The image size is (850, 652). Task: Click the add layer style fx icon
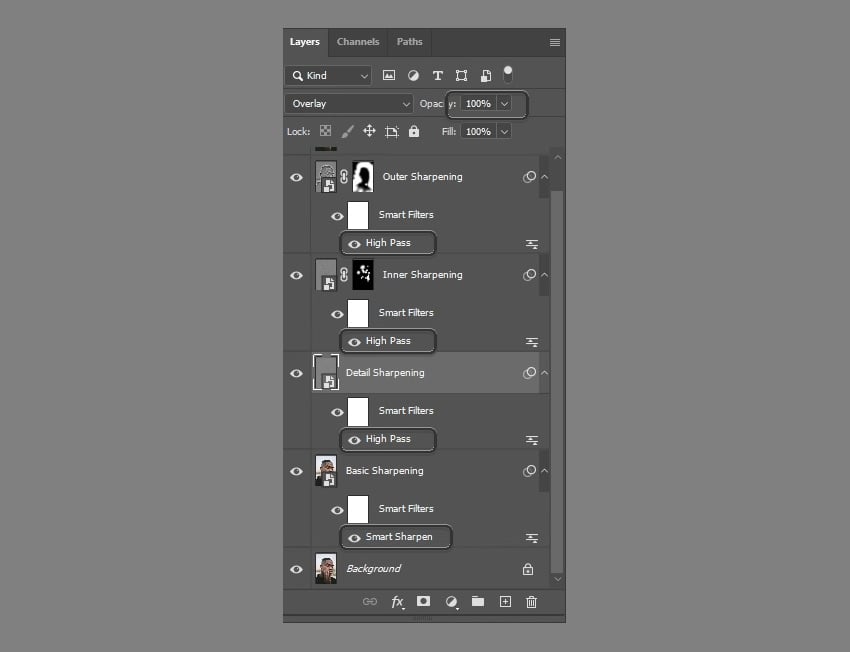pos(397,602)
